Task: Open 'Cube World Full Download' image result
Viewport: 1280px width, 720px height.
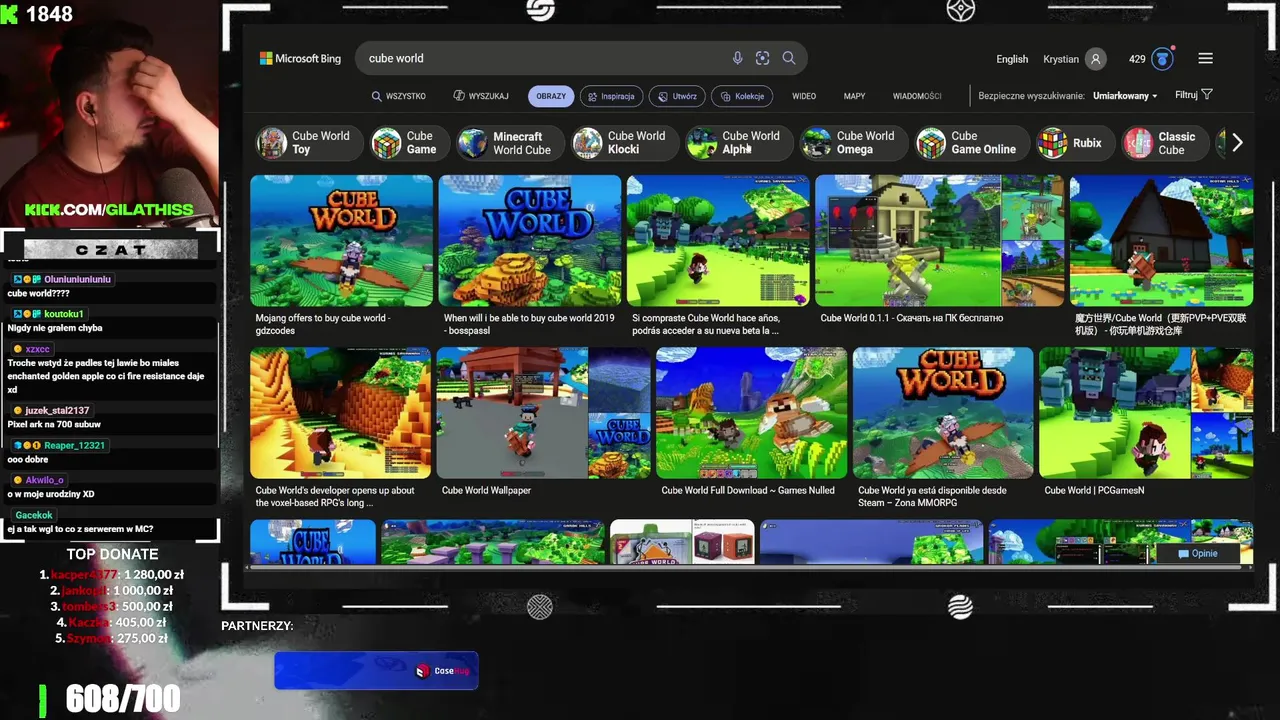Action: [x=751, y=413]
